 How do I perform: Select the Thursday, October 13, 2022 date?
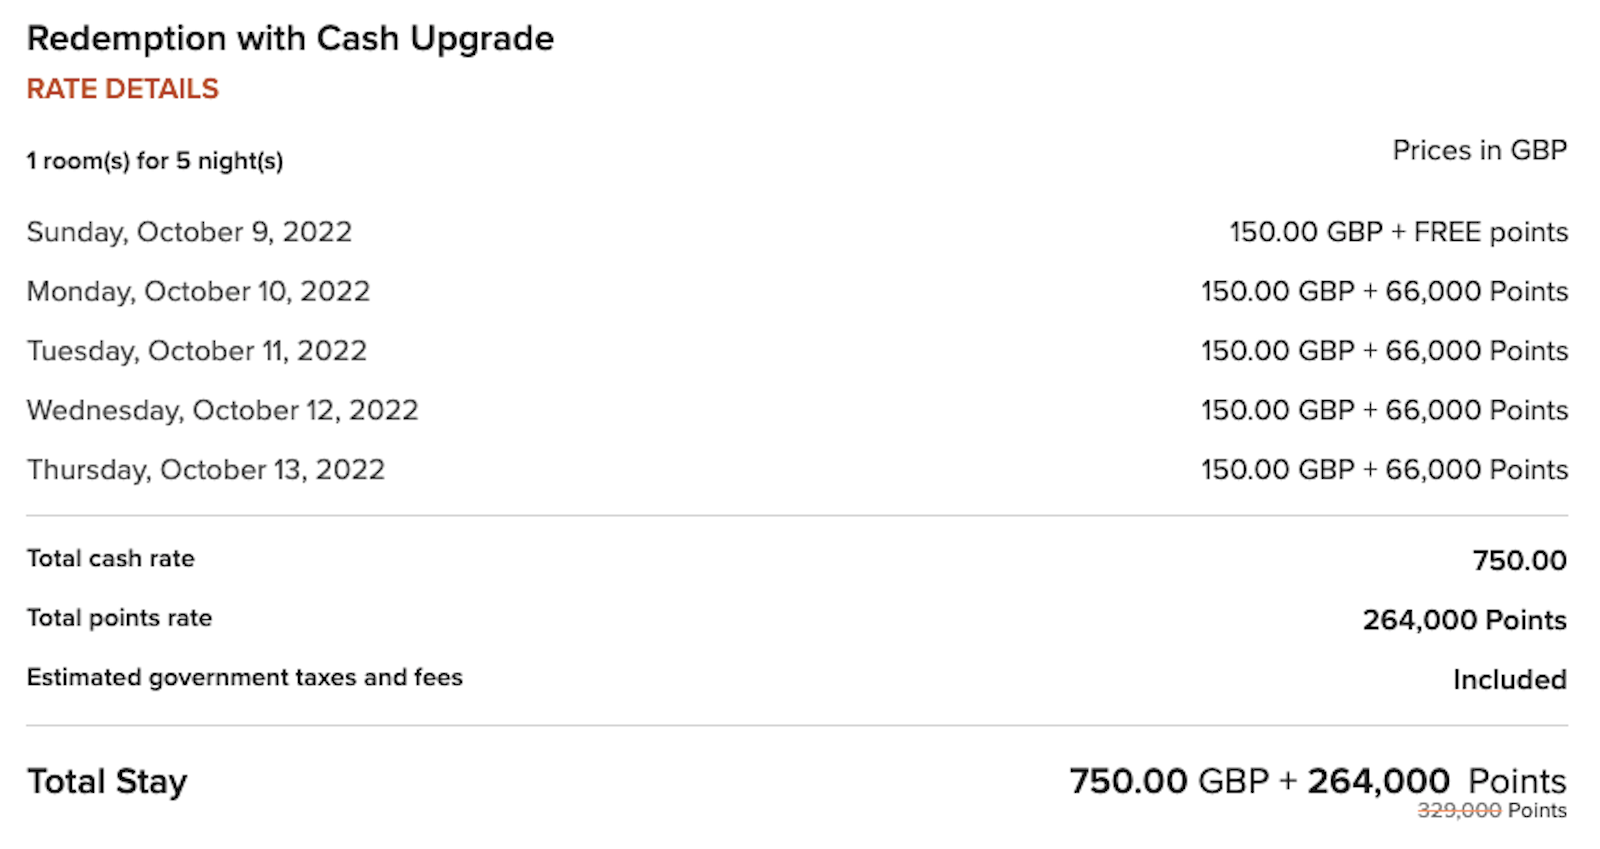pos(206,470)
